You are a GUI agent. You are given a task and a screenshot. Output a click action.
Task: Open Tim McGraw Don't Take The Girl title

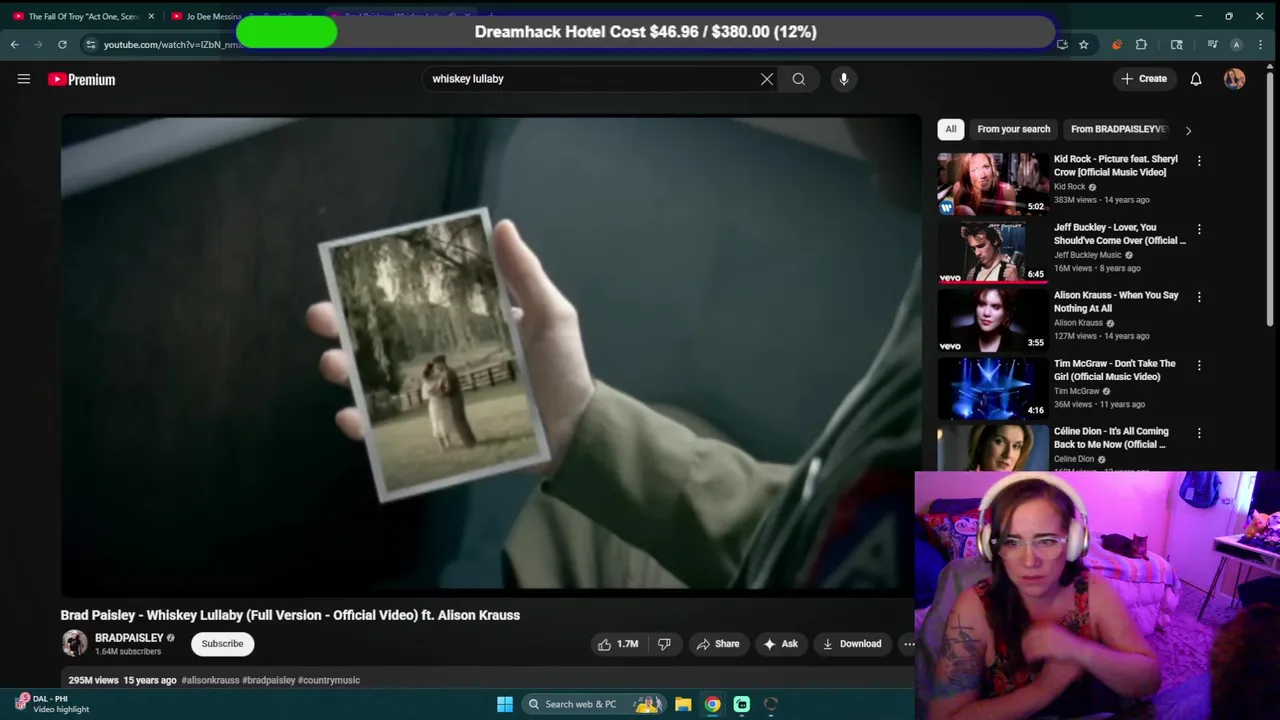(1115, 370)
